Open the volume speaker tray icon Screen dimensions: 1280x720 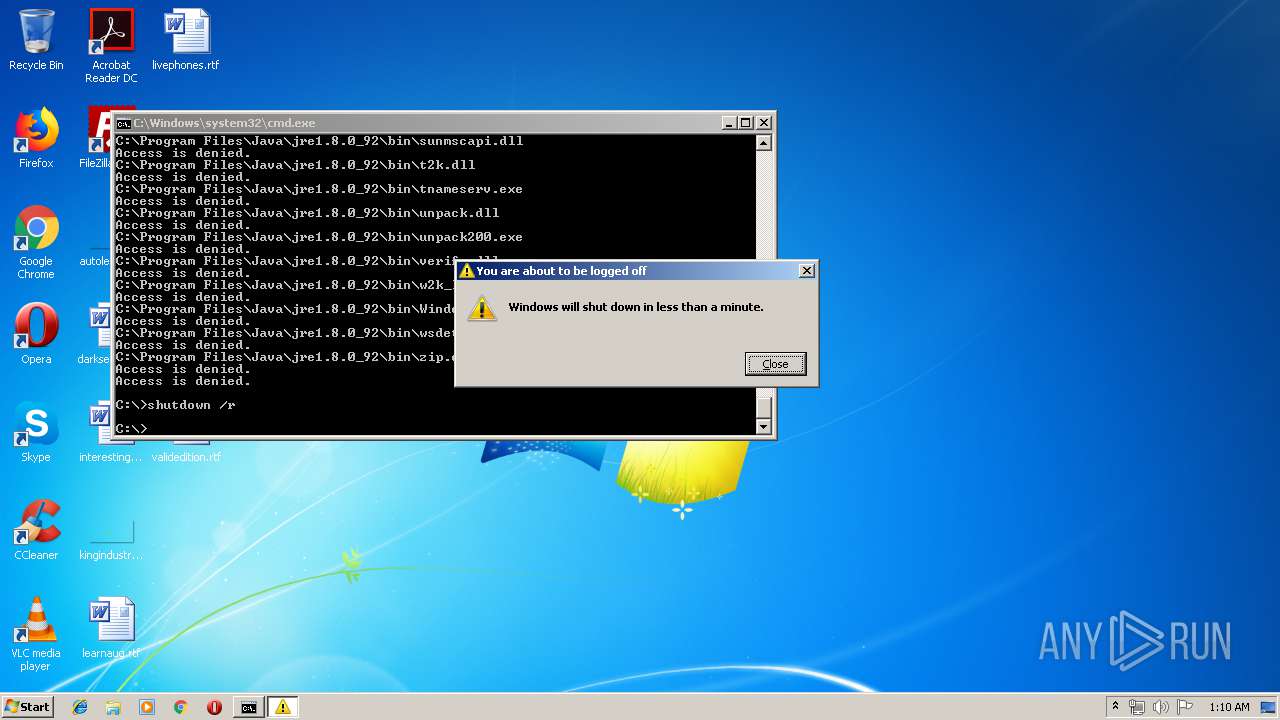1161,707
